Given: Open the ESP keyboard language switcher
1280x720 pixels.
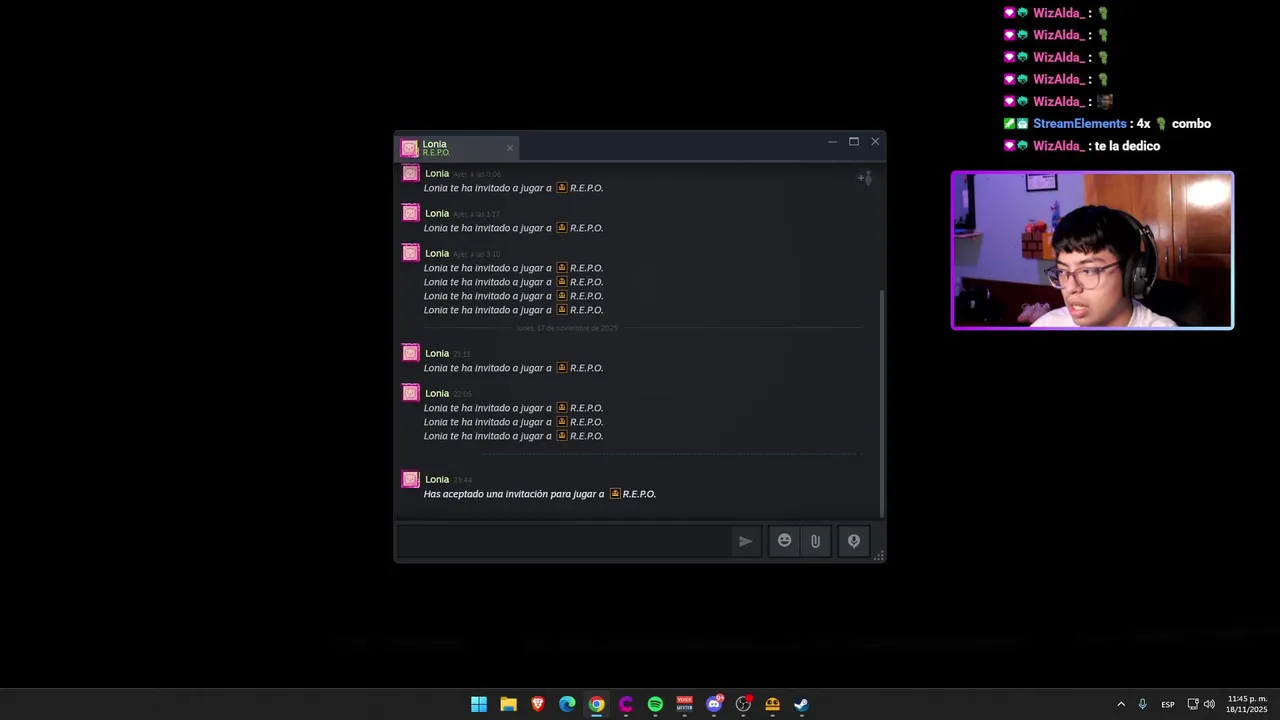Looking at the screenshot, I should [1168, 704].
